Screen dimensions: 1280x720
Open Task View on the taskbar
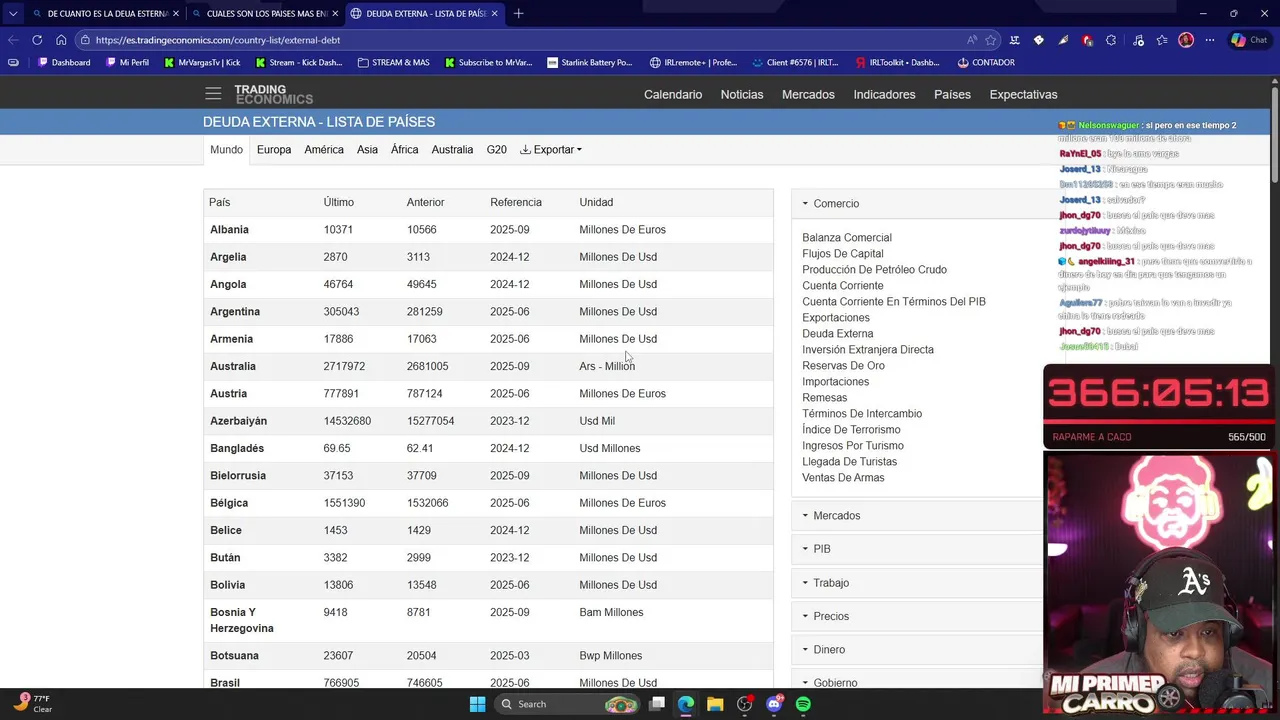point(657,704)
